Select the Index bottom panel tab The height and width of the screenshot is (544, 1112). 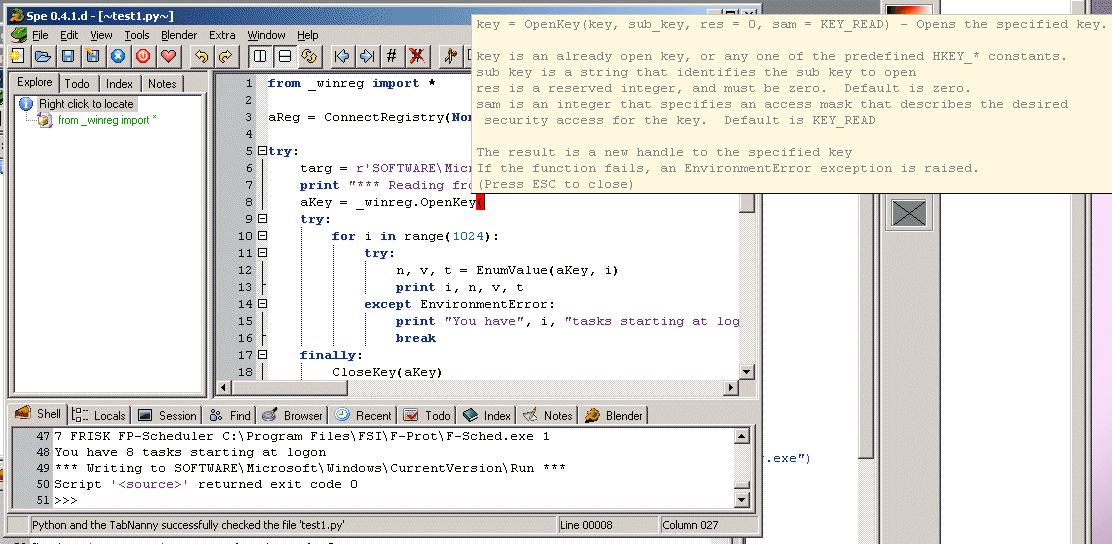(x=487, y=416)
